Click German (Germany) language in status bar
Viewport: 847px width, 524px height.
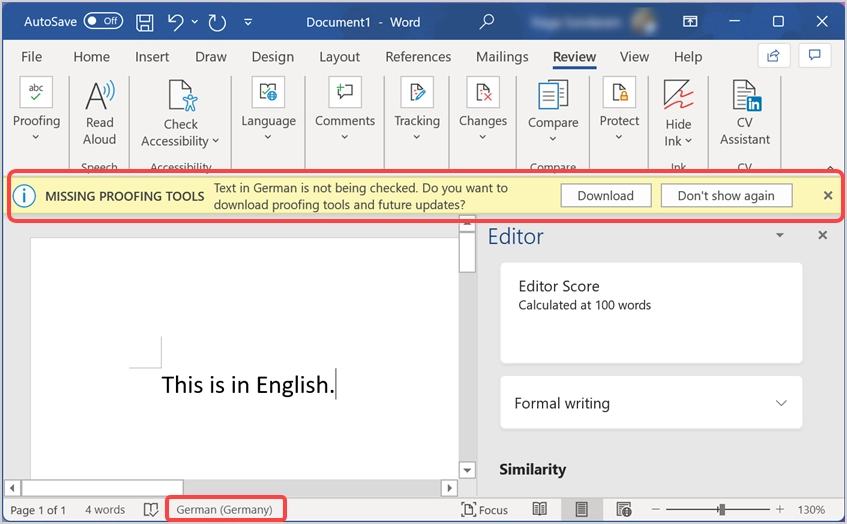click(x=224, y=509)
